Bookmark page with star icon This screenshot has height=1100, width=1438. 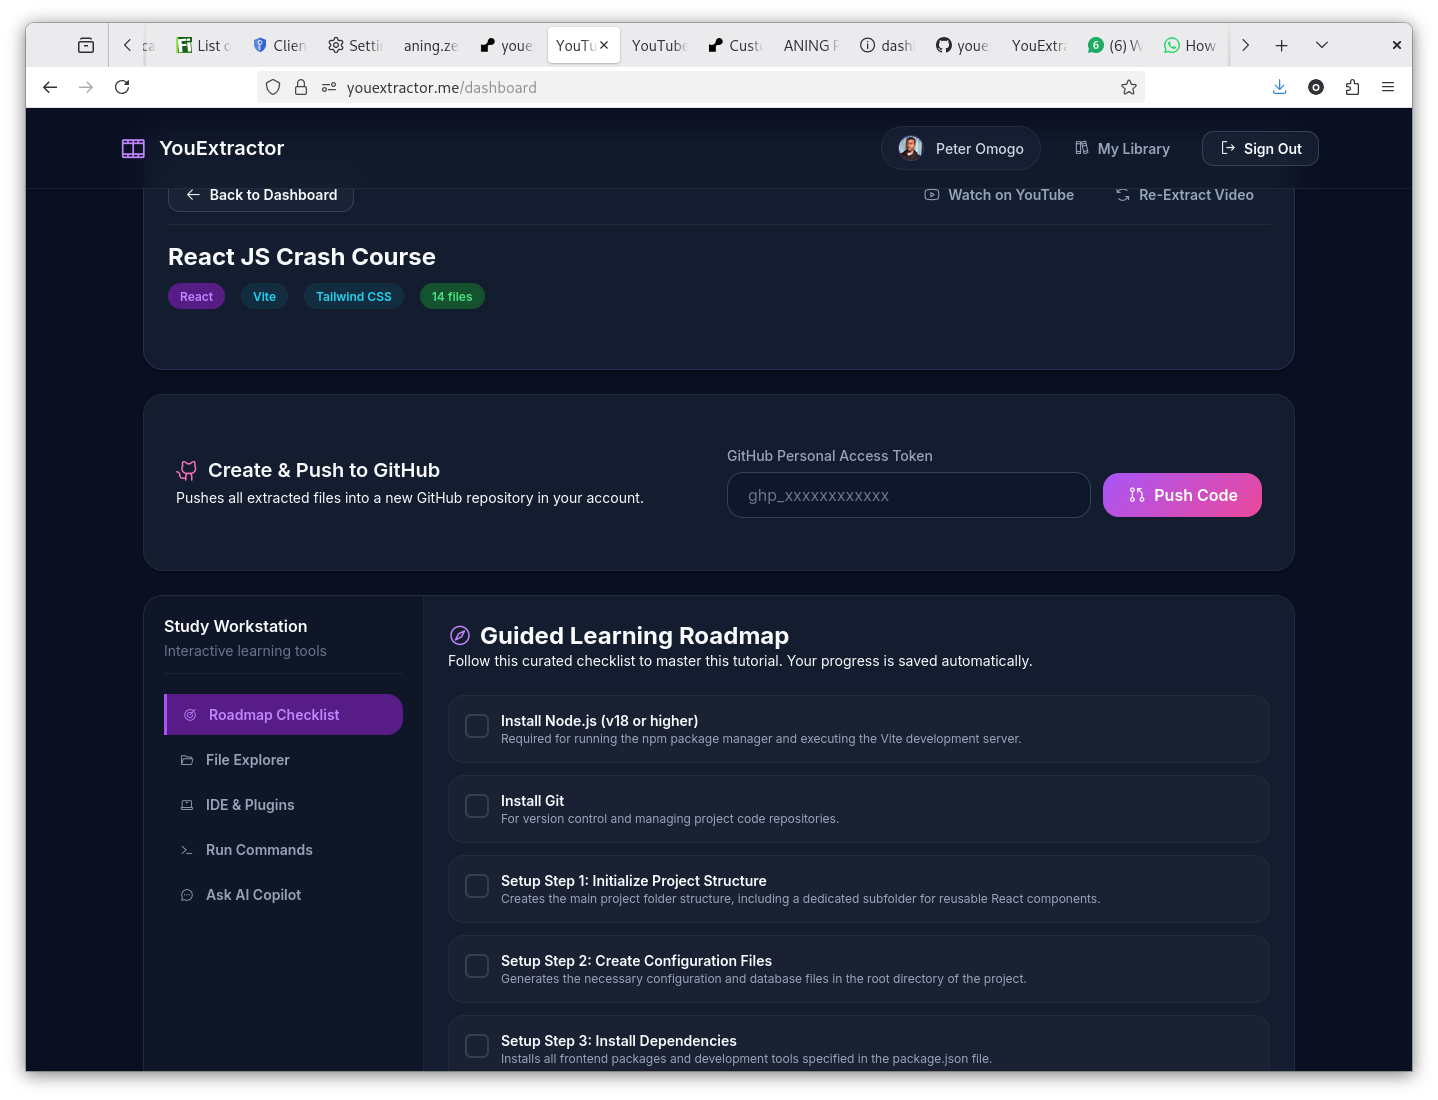click(1129, 88)
